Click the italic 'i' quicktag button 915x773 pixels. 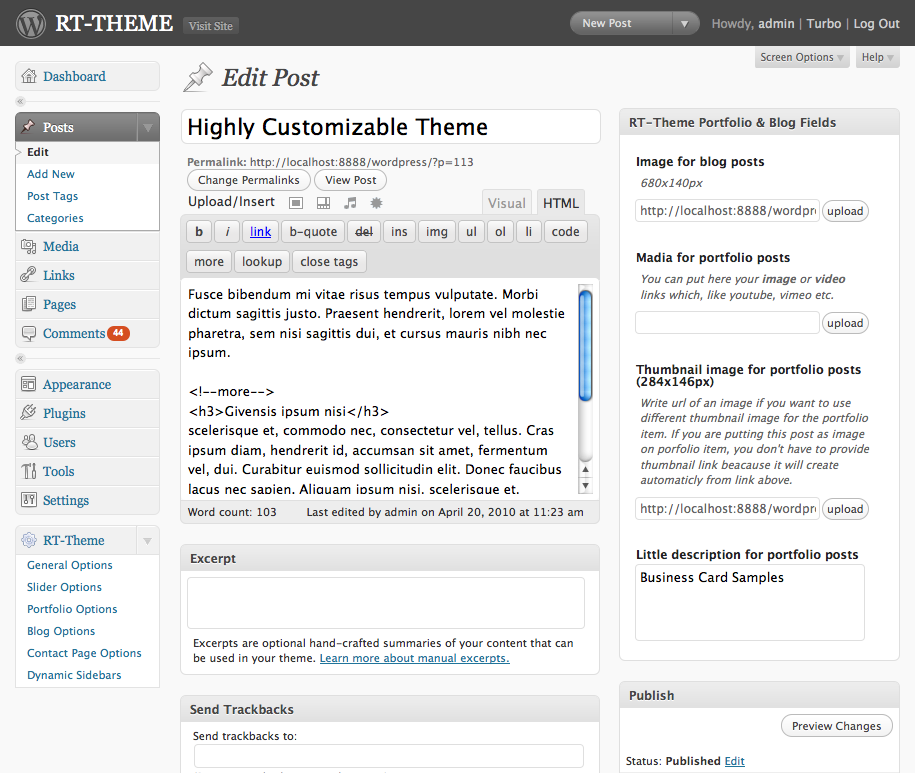pos(228,232)
